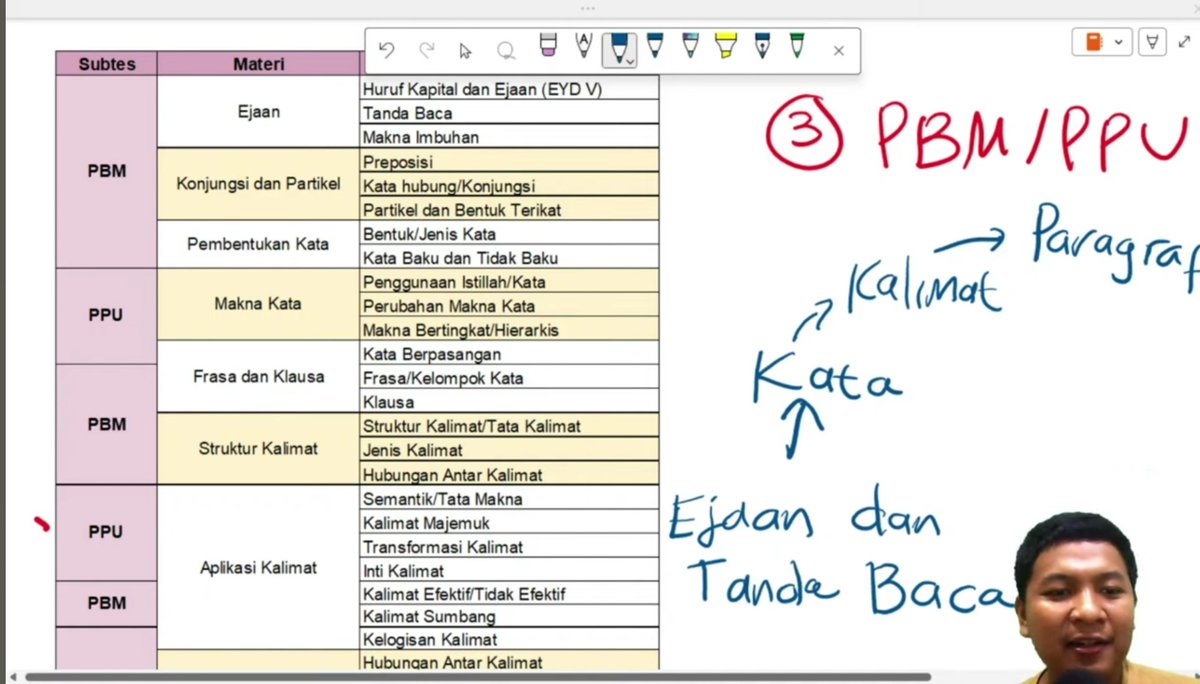Click the scrollbar left arrow

click(11, 677)
